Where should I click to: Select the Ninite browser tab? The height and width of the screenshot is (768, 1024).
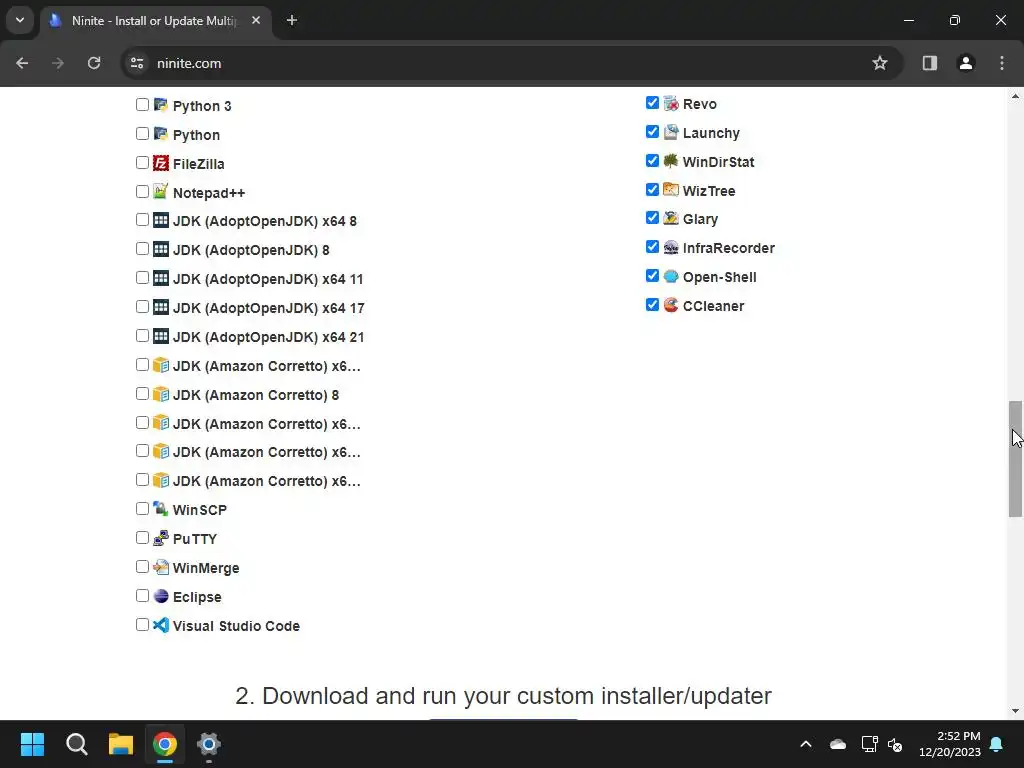click(155, 21)
